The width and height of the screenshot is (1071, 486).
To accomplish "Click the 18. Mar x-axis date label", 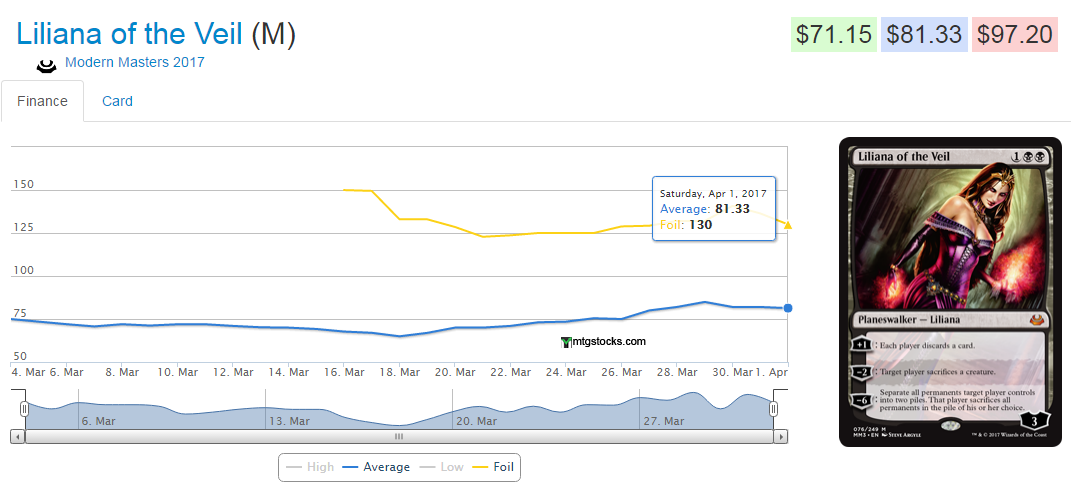I will coord(400,372).
